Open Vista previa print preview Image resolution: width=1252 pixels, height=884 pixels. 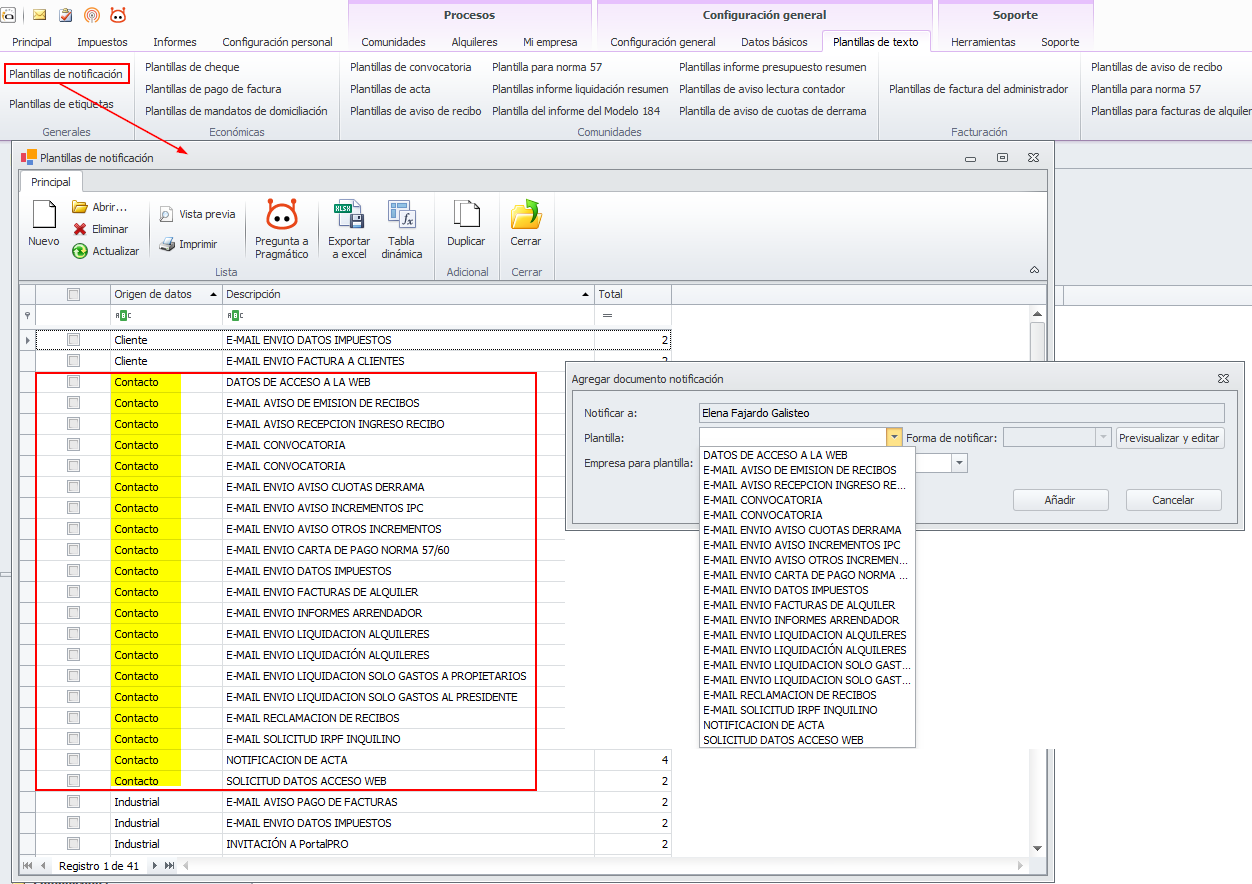(x=166, y=214)
